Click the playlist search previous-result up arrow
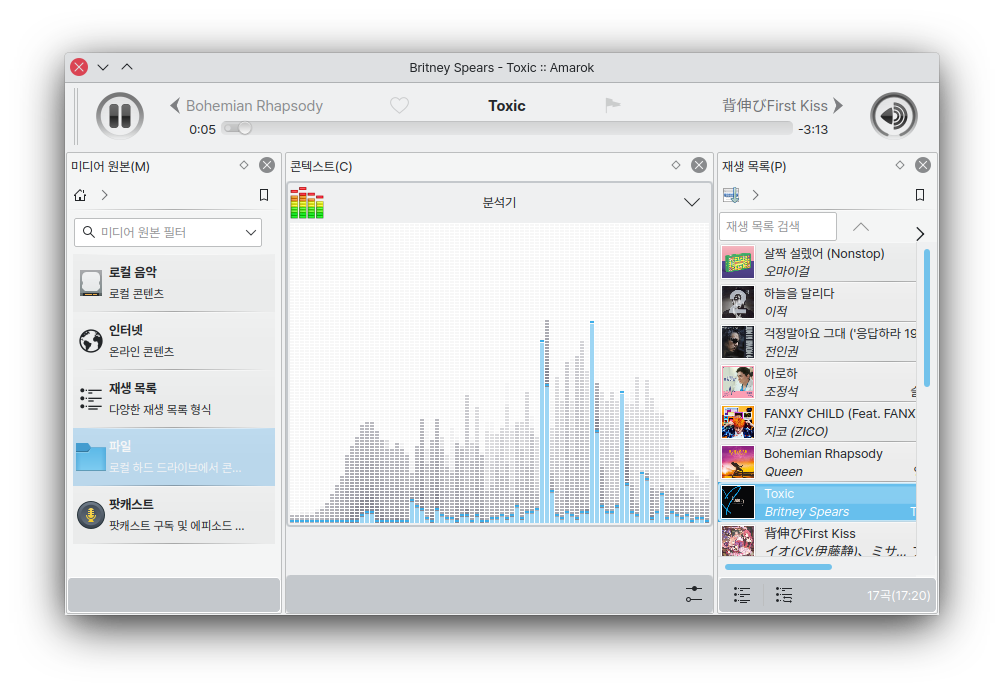The height and width of the screenshot is (692, 1004). point(860,227)
